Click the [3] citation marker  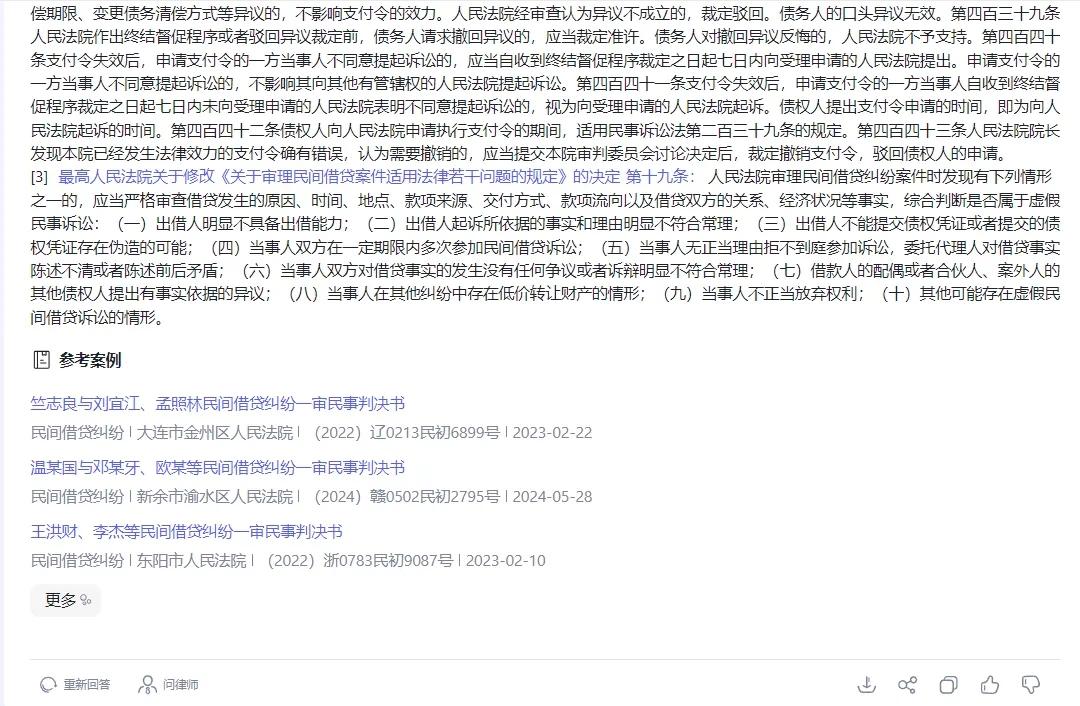click(39, 177)
